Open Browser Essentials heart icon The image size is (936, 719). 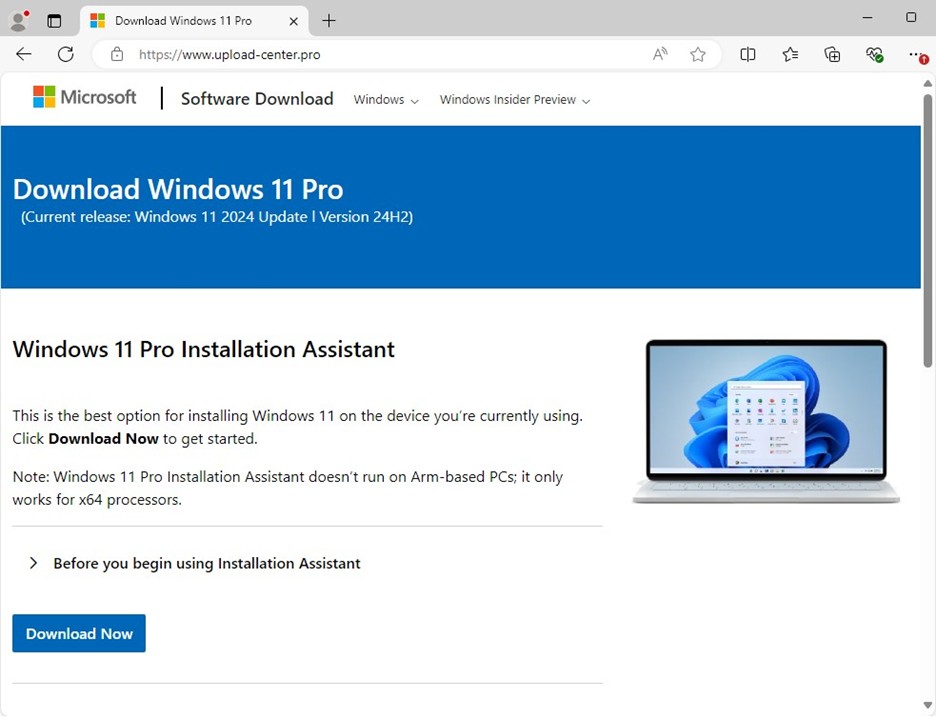[x=875, y=55]
